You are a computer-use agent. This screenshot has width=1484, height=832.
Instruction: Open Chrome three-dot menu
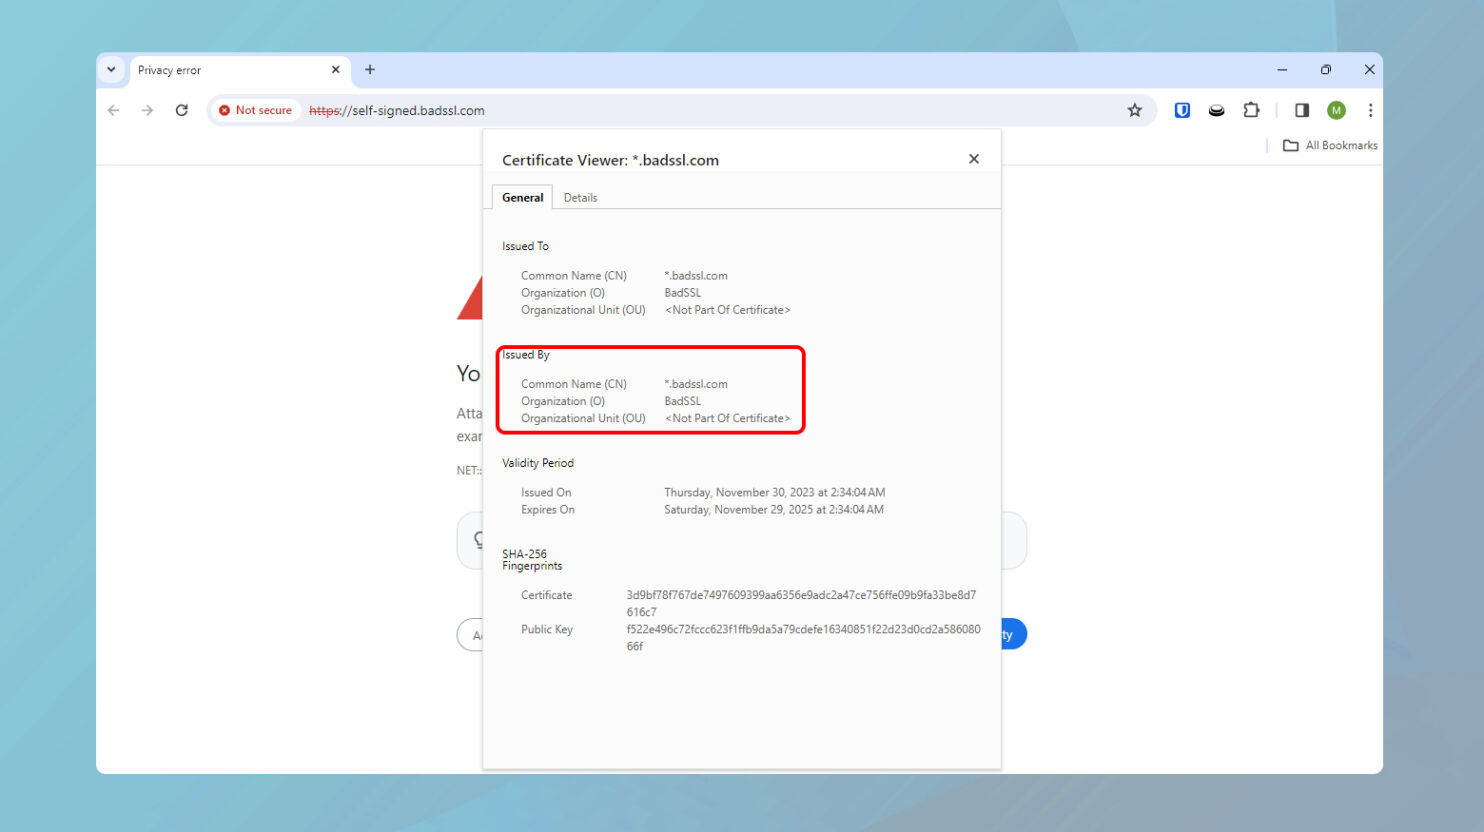pyautogui.click(x=1370, y=110)
